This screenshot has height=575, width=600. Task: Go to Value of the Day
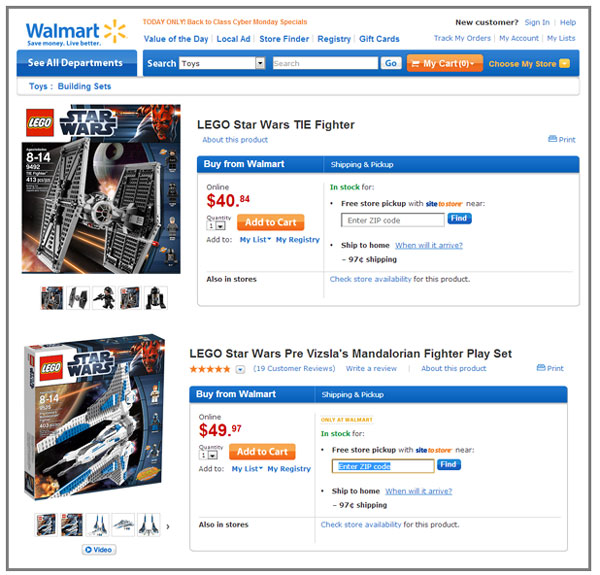(x=176, y=39)
